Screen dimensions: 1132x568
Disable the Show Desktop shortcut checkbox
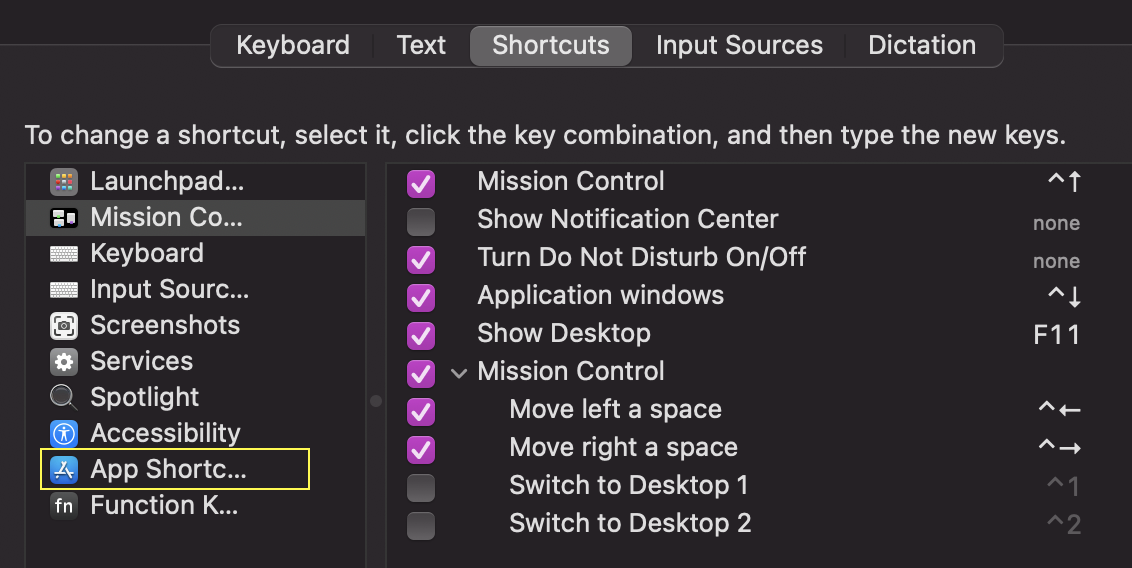coord(421,335)
